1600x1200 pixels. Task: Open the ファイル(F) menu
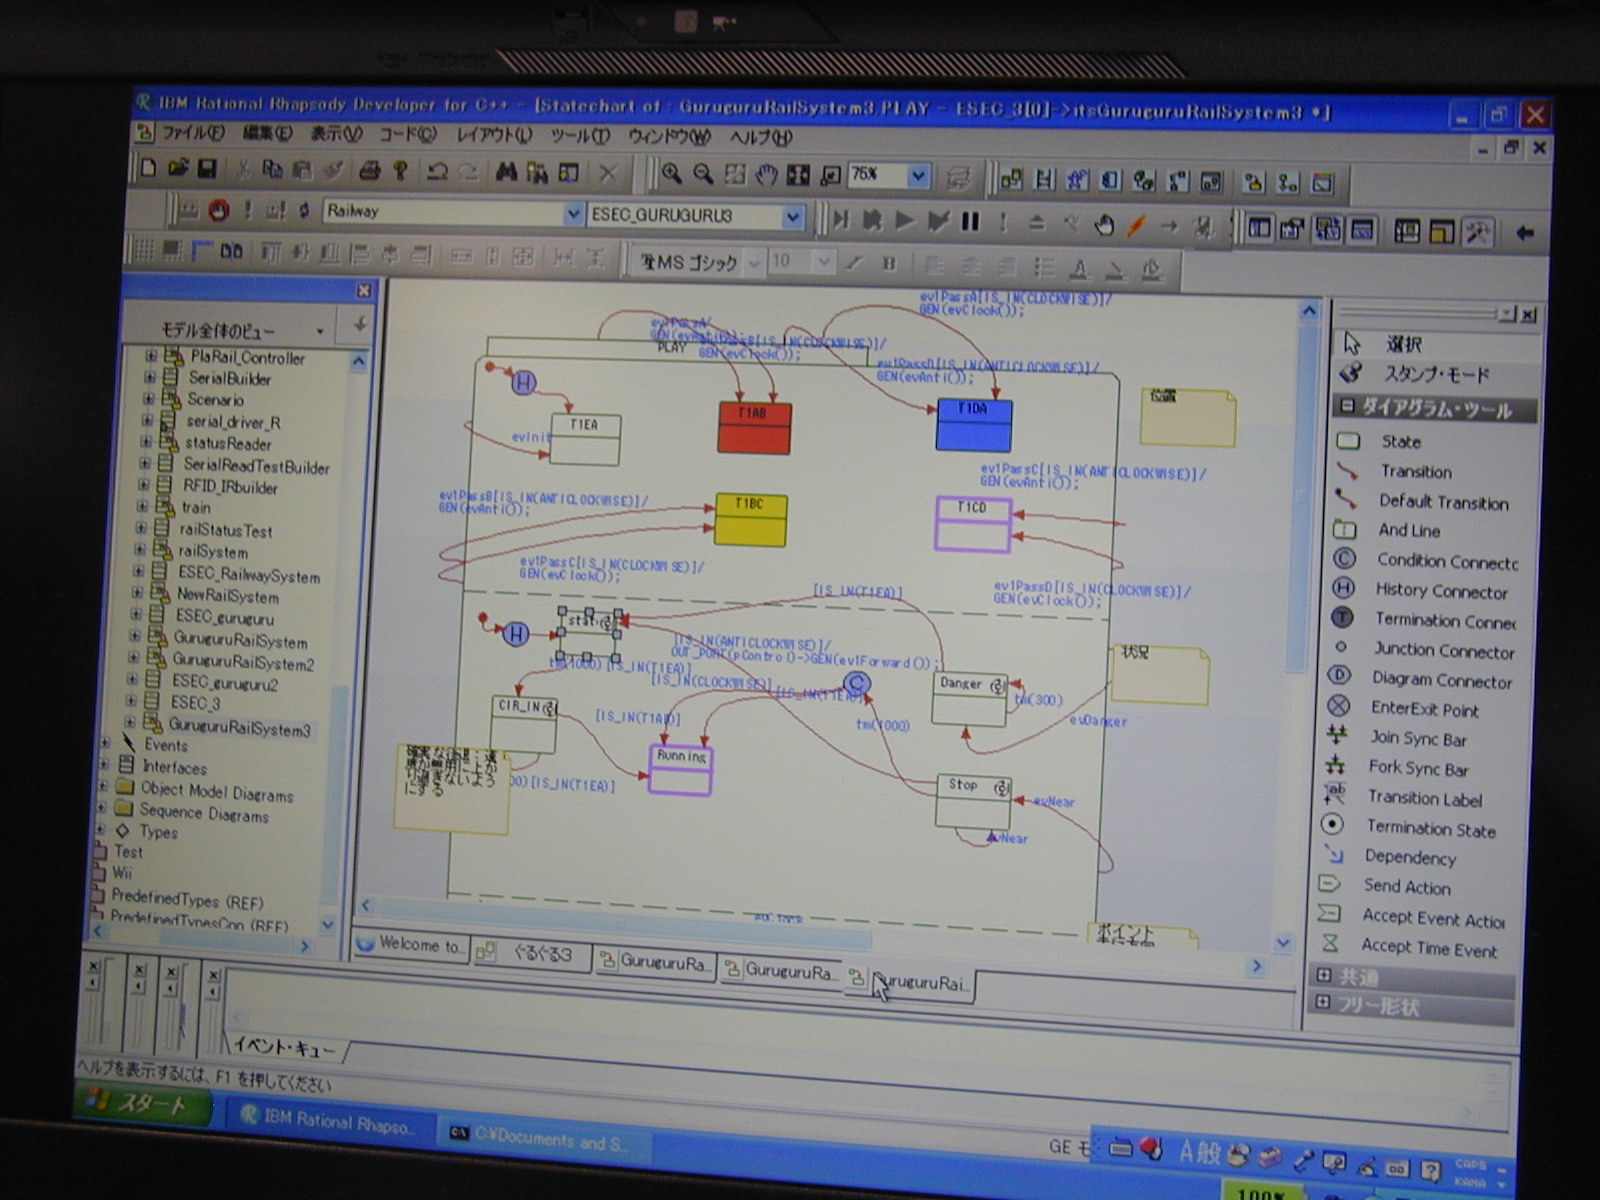pyautogui.click(x=193, y=132)
